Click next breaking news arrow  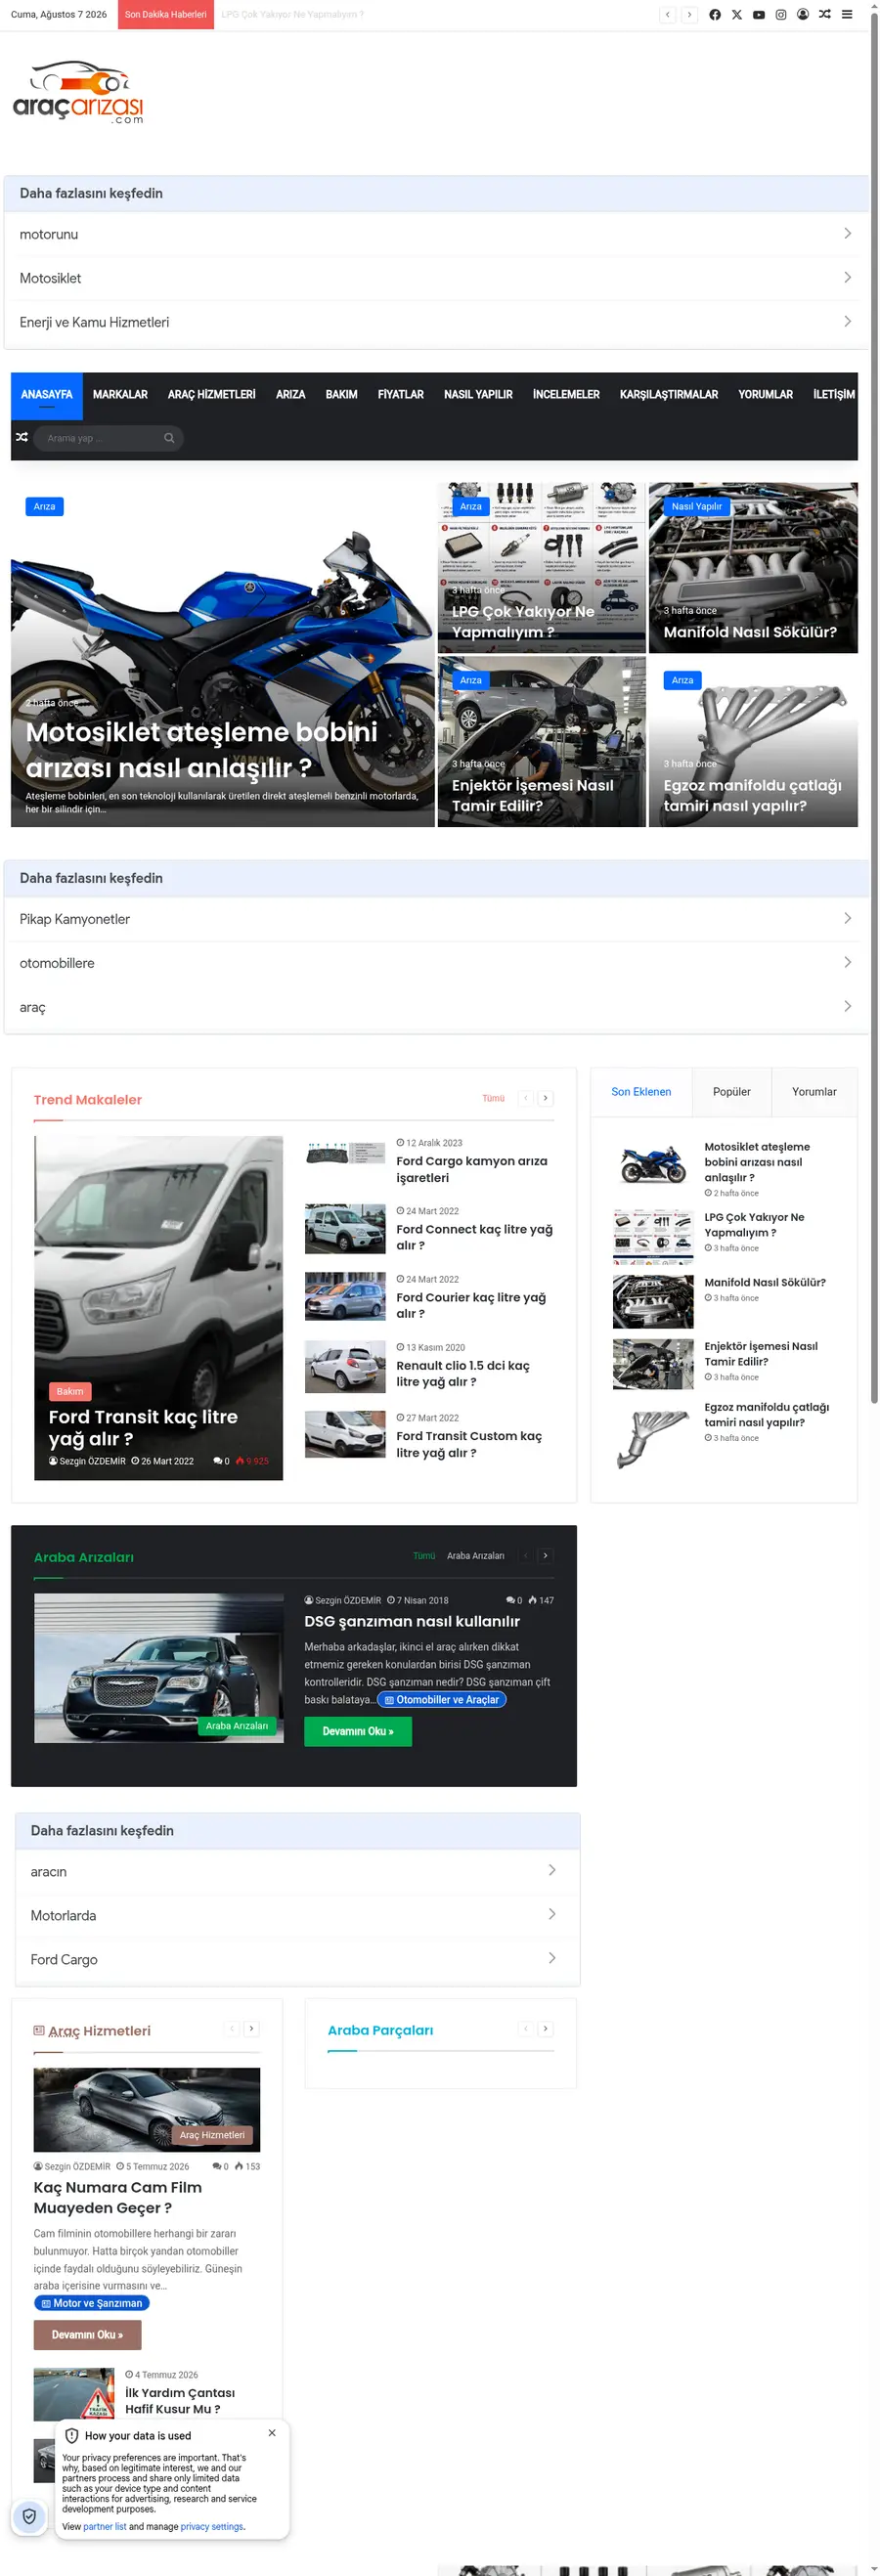coord(689,15)
